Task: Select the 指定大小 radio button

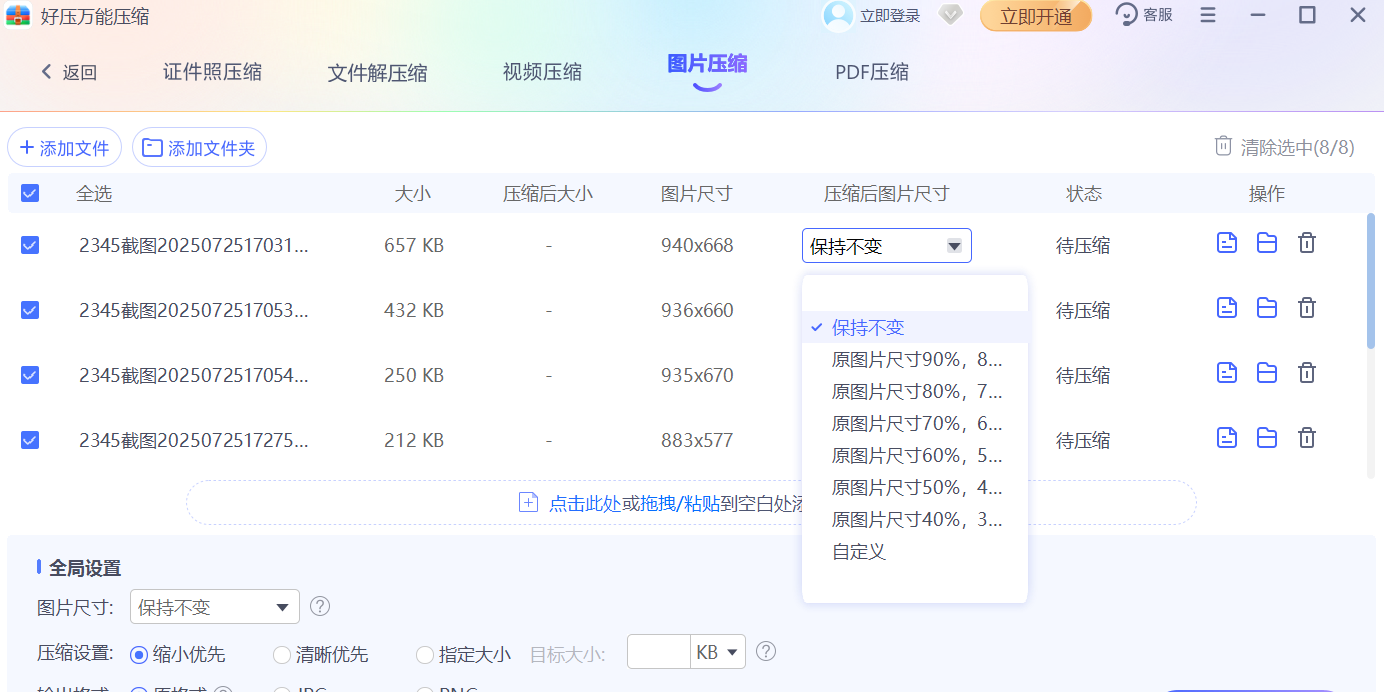Action: click(425, 655)
